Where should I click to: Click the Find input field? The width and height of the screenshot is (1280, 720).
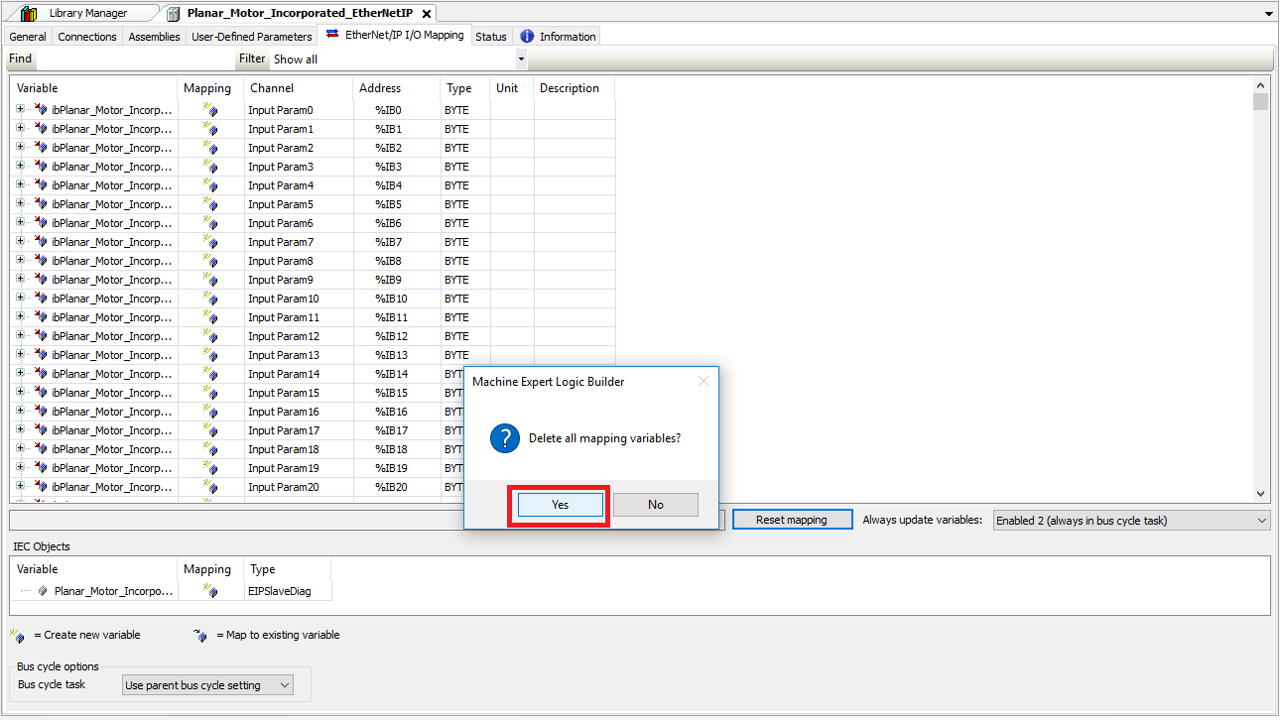(x=135, y=59)
